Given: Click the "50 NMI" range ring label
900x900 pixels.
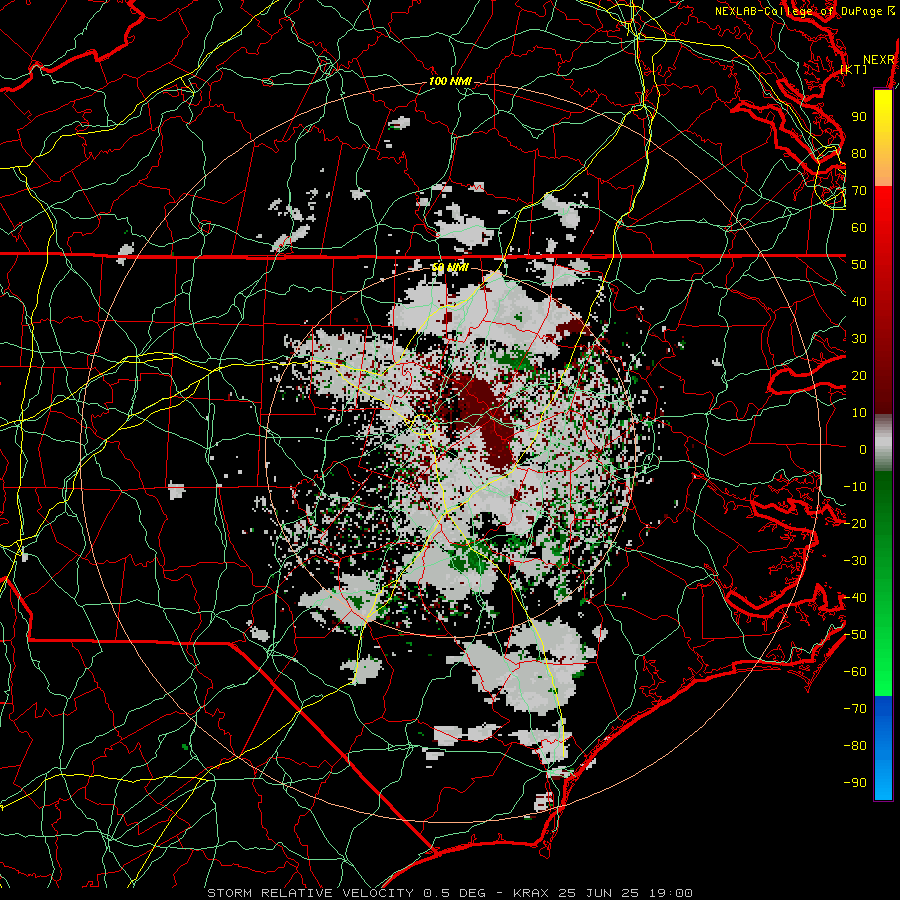Looking at the screenshot, I should (450, 267).
